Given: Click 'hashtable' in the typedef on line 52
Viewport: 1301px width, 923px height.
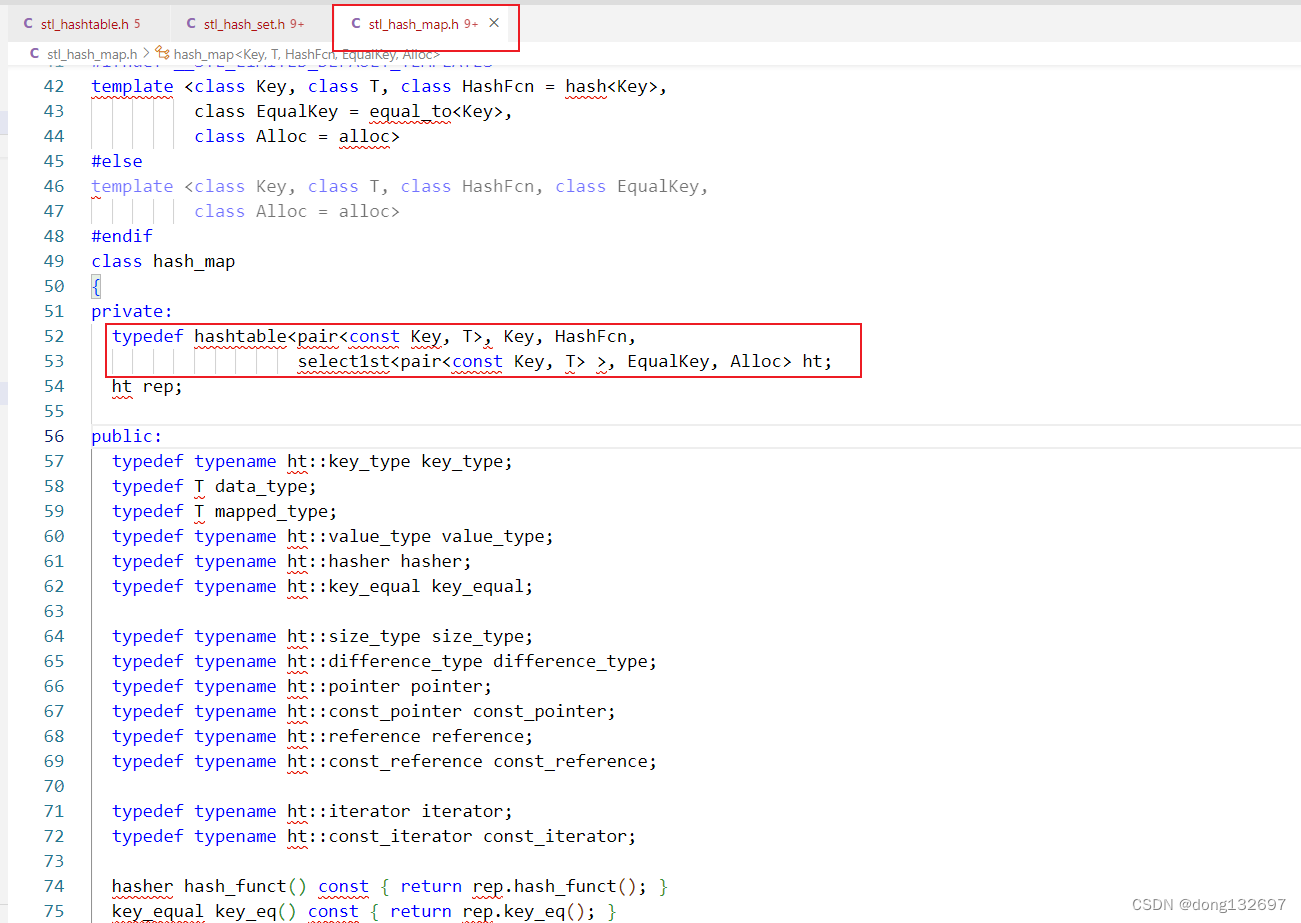Looking at the screenshot, I should pos(240,336).
